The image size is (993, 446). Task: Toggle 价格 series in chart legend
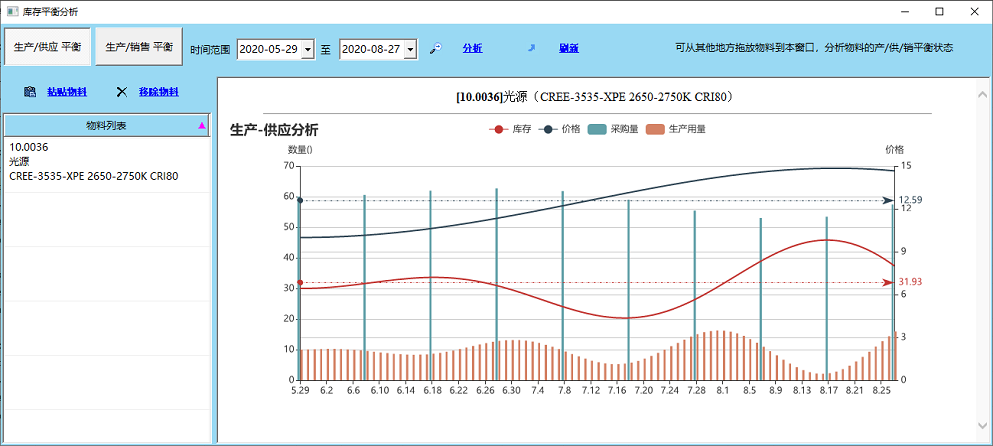click(x=559, y=129)
